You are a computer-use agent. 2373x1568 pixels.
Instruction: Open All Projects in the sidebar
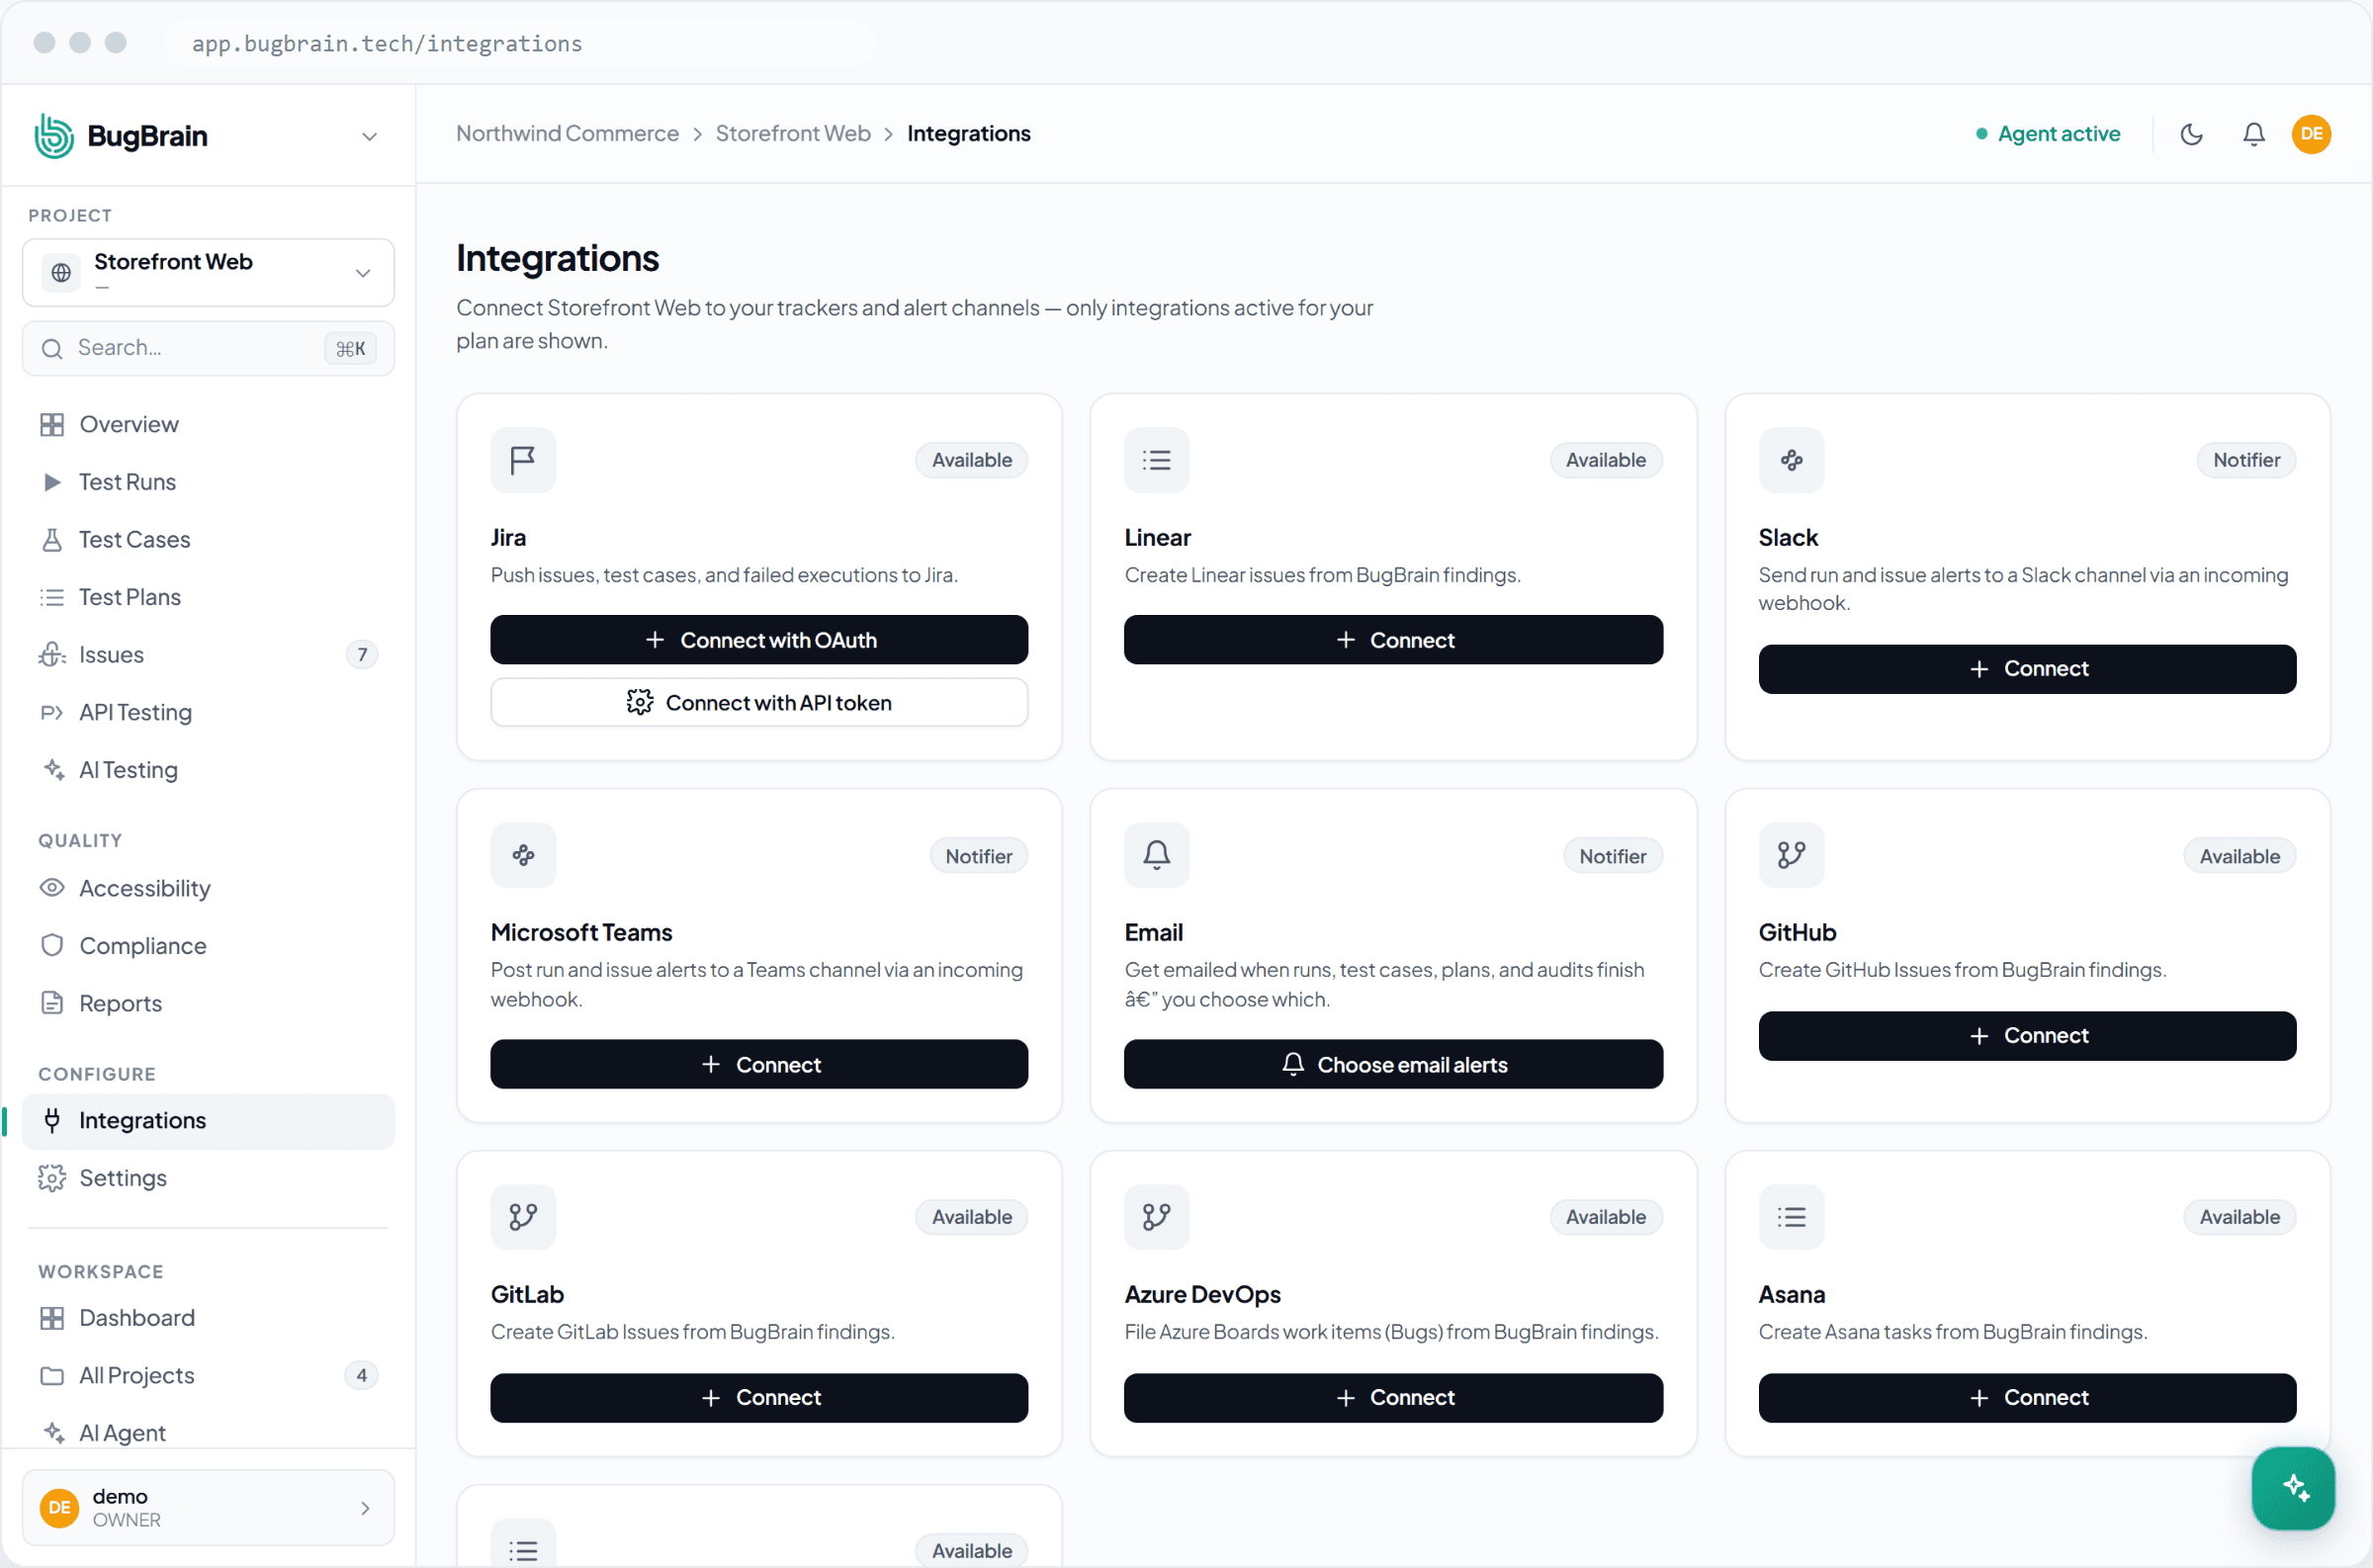coord(208,1375)
